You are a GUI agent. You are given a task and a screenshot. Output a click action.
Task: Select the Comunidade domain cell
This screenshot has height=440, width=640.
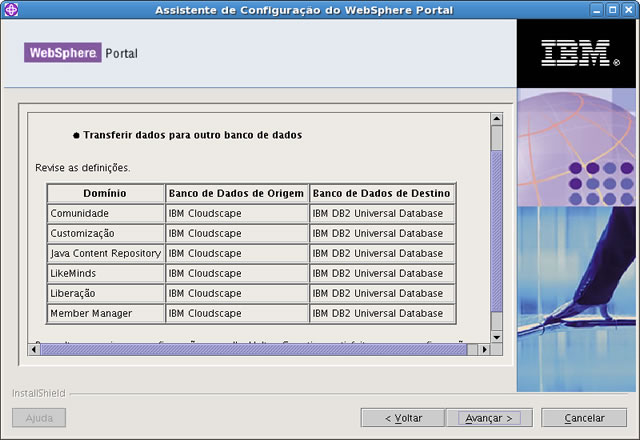(105, 213)
